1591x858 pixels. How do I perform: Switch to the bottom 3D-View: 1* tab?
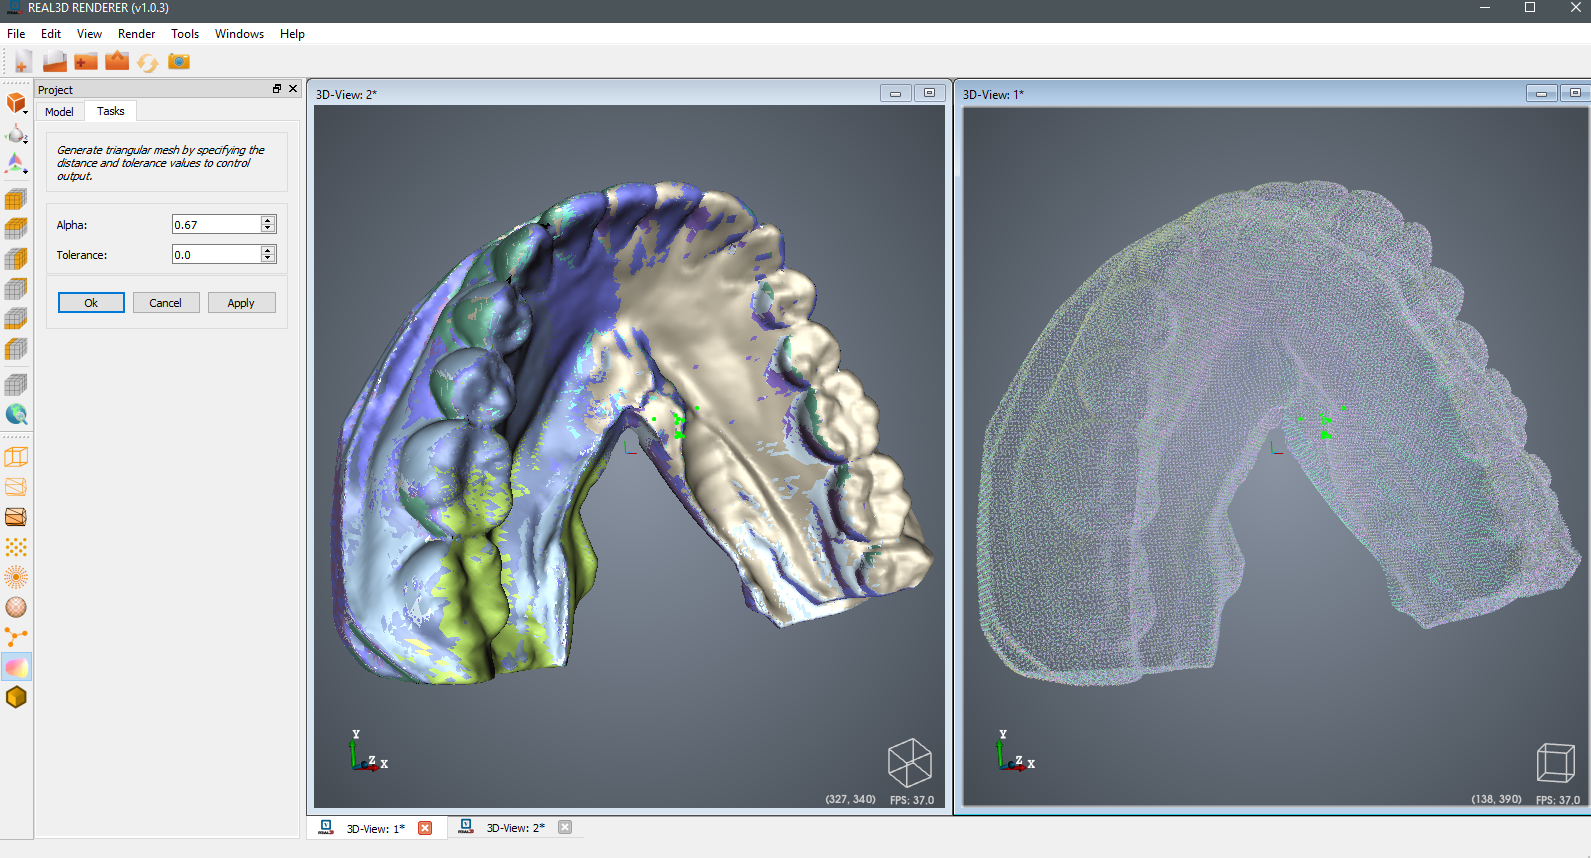[375, 829]
